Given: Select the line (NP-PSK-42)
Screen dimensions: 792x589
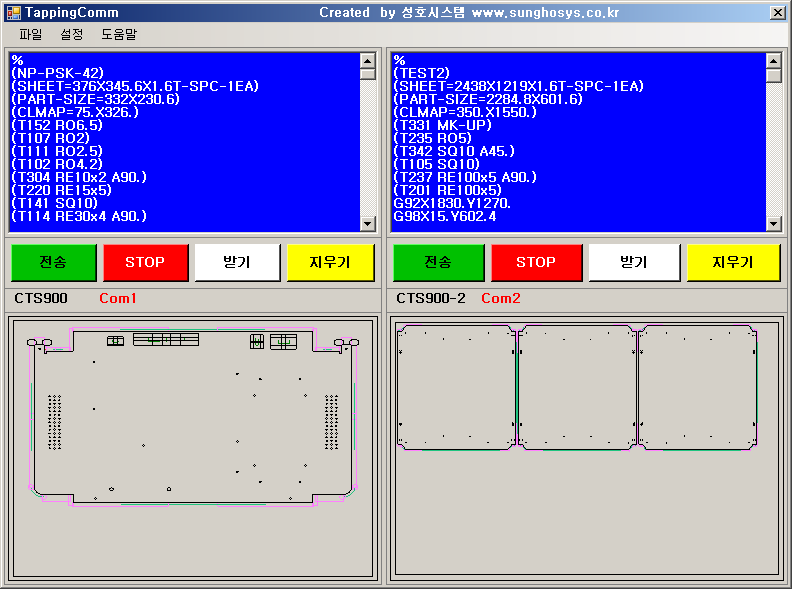Looking at the screenshot, I should point(57,73).
